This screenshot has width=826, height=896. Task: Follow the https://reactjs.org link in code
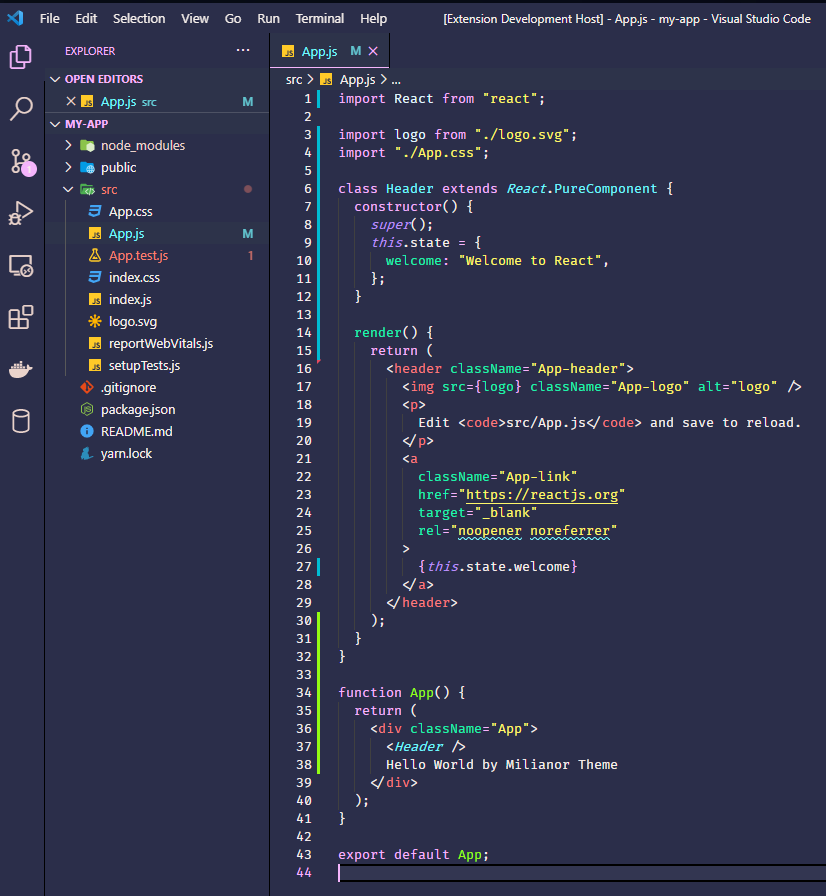tap(542, 494)
